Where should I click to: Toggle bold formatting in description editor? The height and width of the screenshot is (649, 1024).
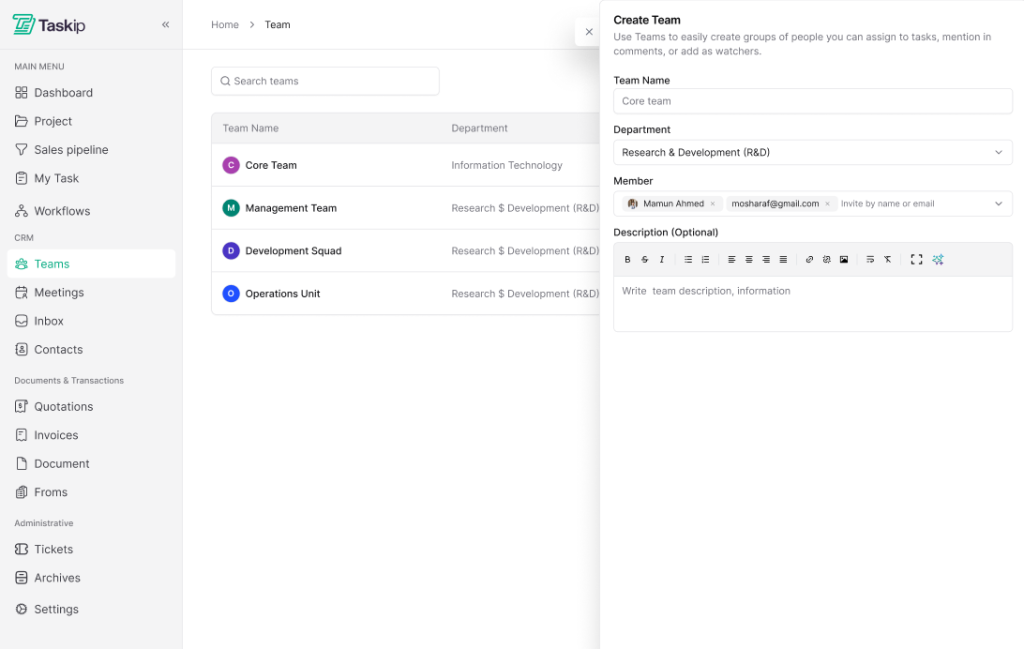pyautogui.click(x=628, y=260)
